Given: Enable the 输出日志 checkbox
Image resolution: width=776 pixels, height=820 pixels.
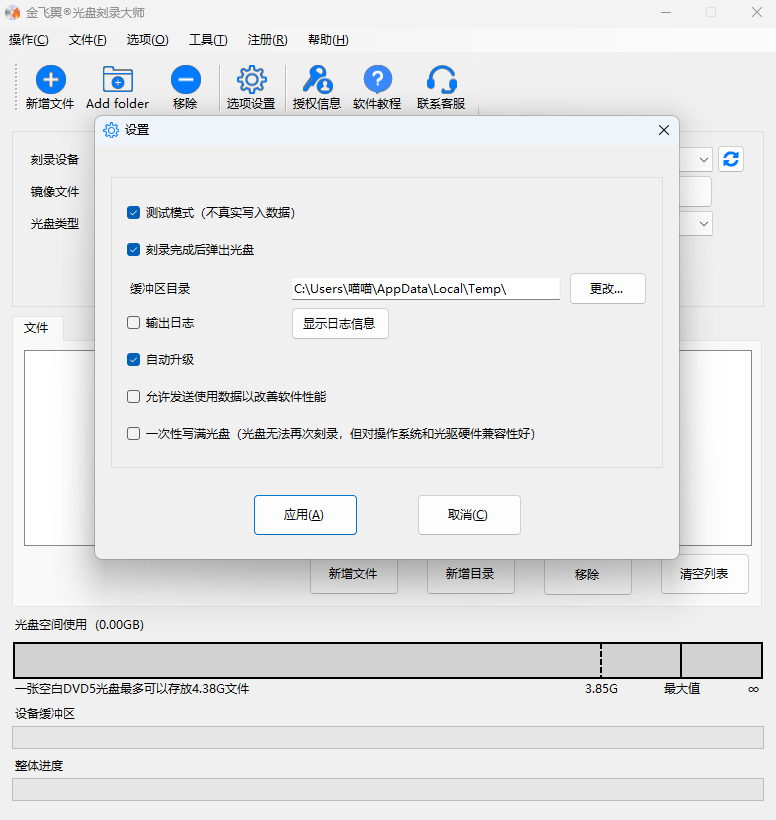Looking at the screenshot, I should (133, 323).
